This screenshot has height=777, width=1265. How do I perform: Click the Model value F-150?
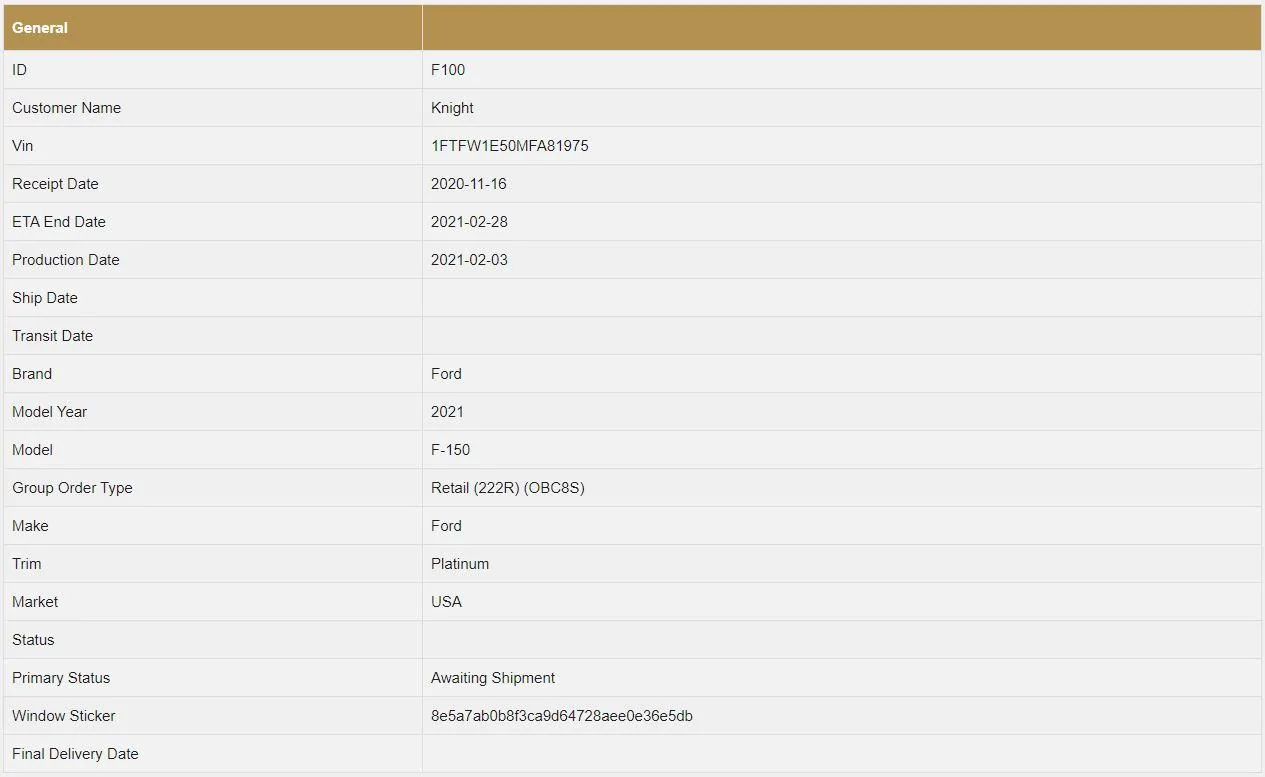click(450, 450)
